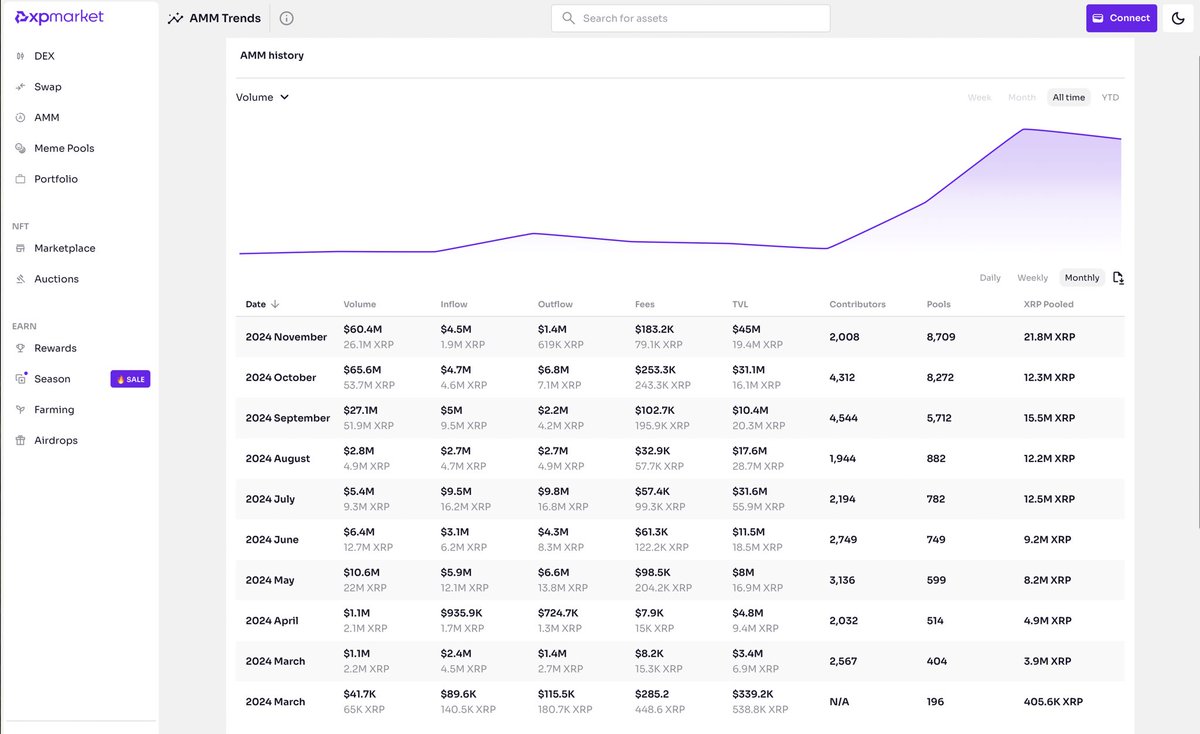This screenshot has height=734, width=1200.
Task: Expand the xpmarket logo home link
Action: [x=60, y=17]
